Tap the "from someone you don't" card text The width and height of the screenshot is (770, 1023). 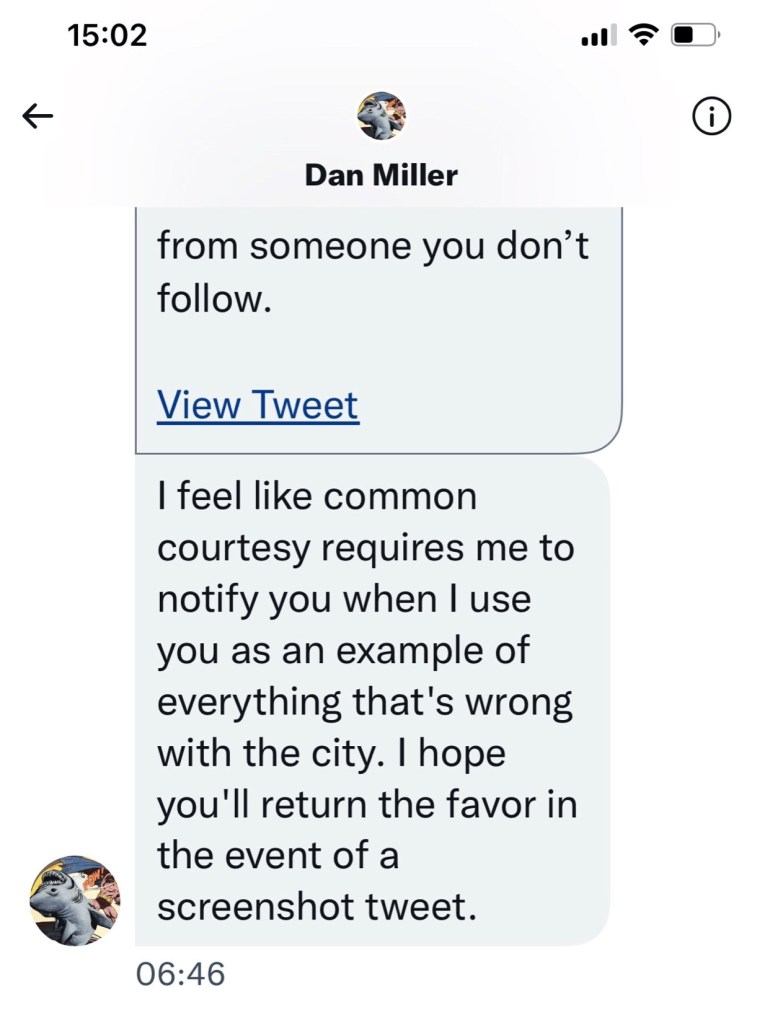(x=373, y=246)
